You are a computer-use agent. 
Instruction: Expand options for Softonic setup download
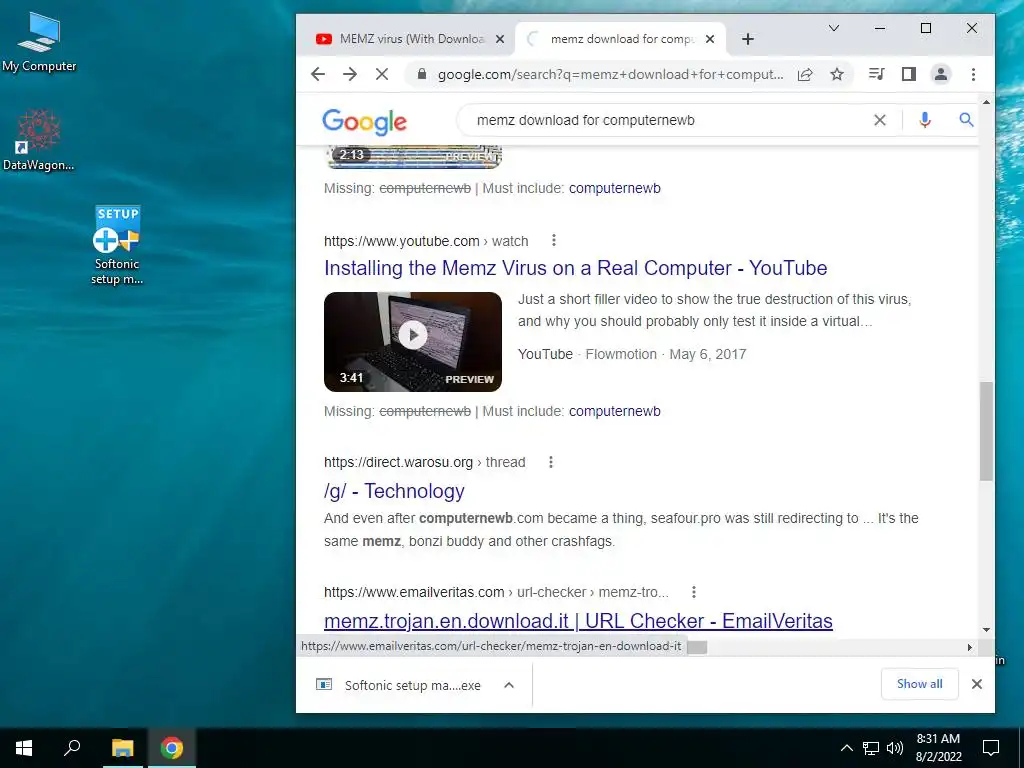coord(509,684)
